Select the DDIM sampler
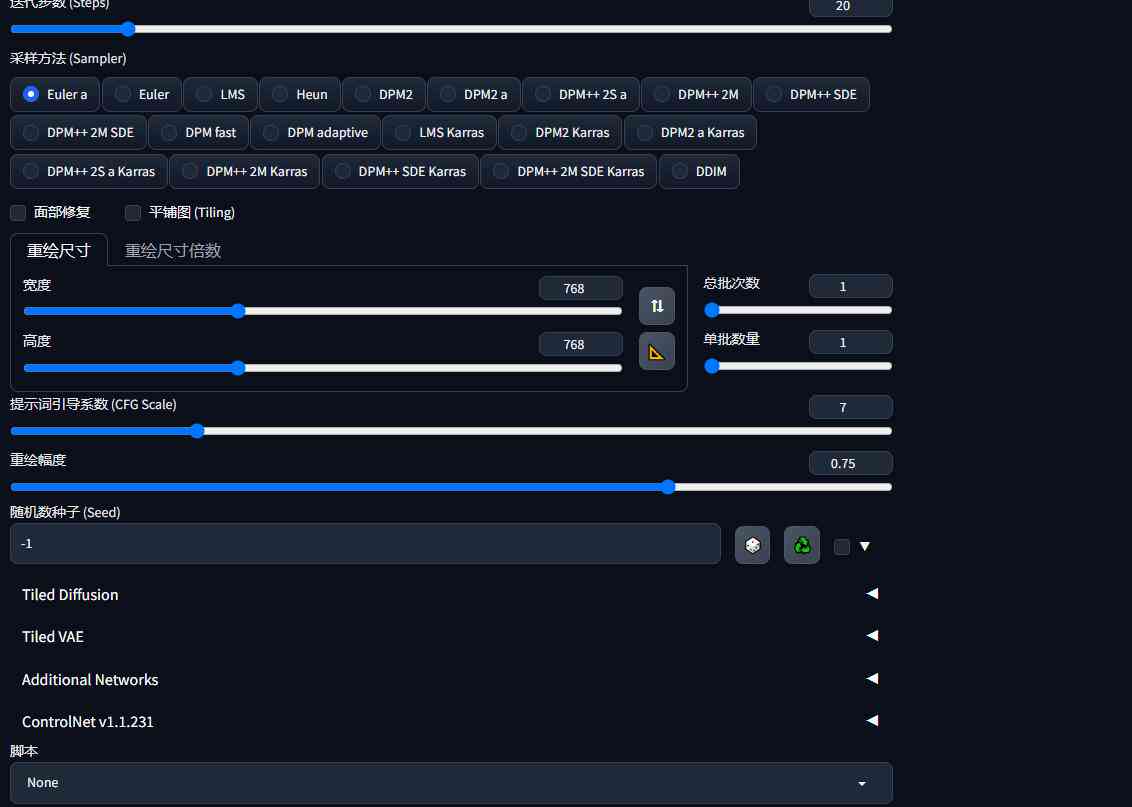Viewport: 1132px width, 807px height. pos(699,172)
